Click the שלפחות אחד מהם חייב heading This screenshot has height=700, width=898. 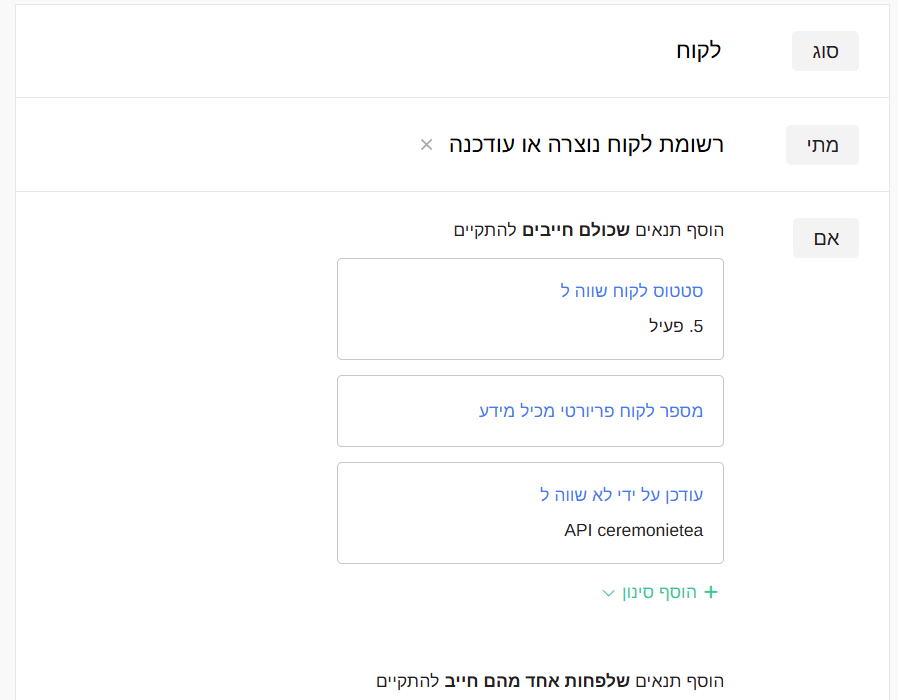point(550,681)
